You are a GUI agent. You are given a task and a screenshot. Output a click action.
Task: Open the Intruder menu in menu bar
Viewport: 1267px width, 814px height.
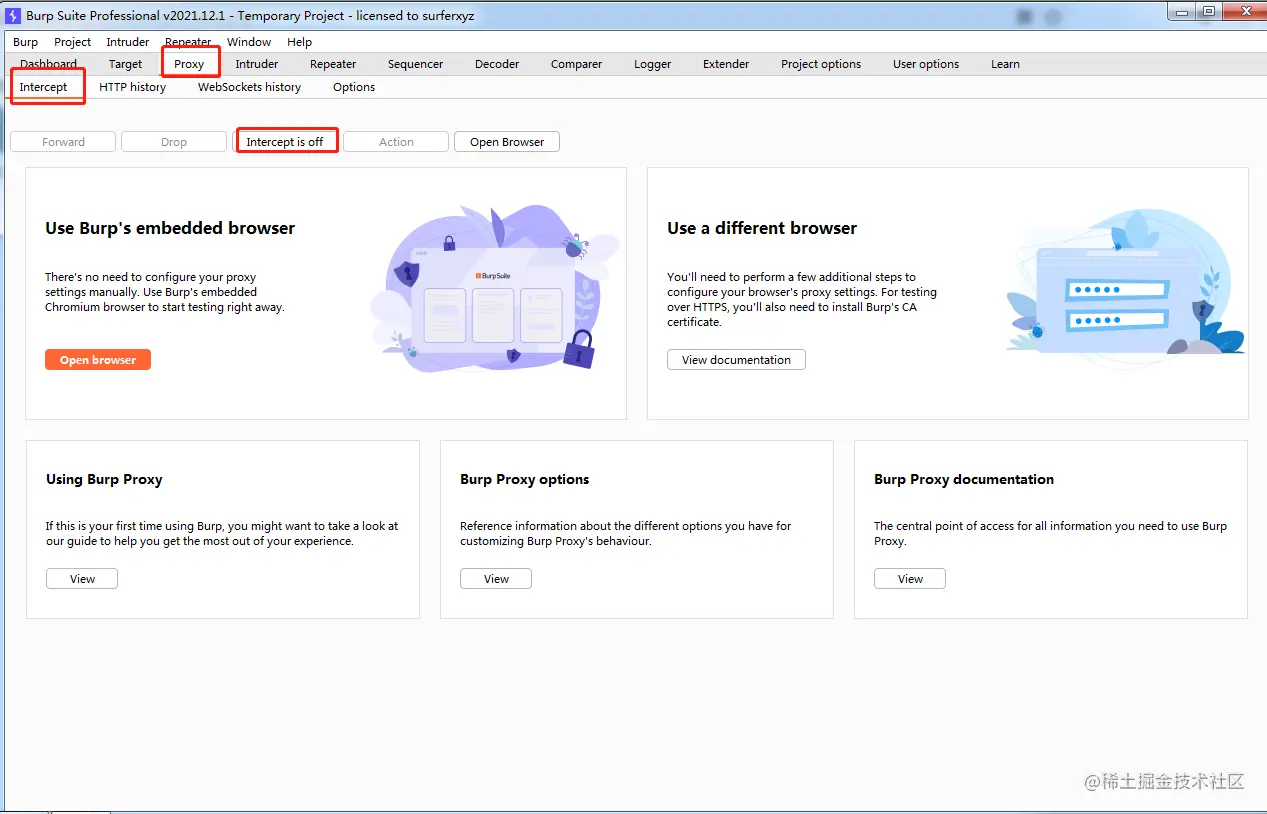(x=128, y=42)
